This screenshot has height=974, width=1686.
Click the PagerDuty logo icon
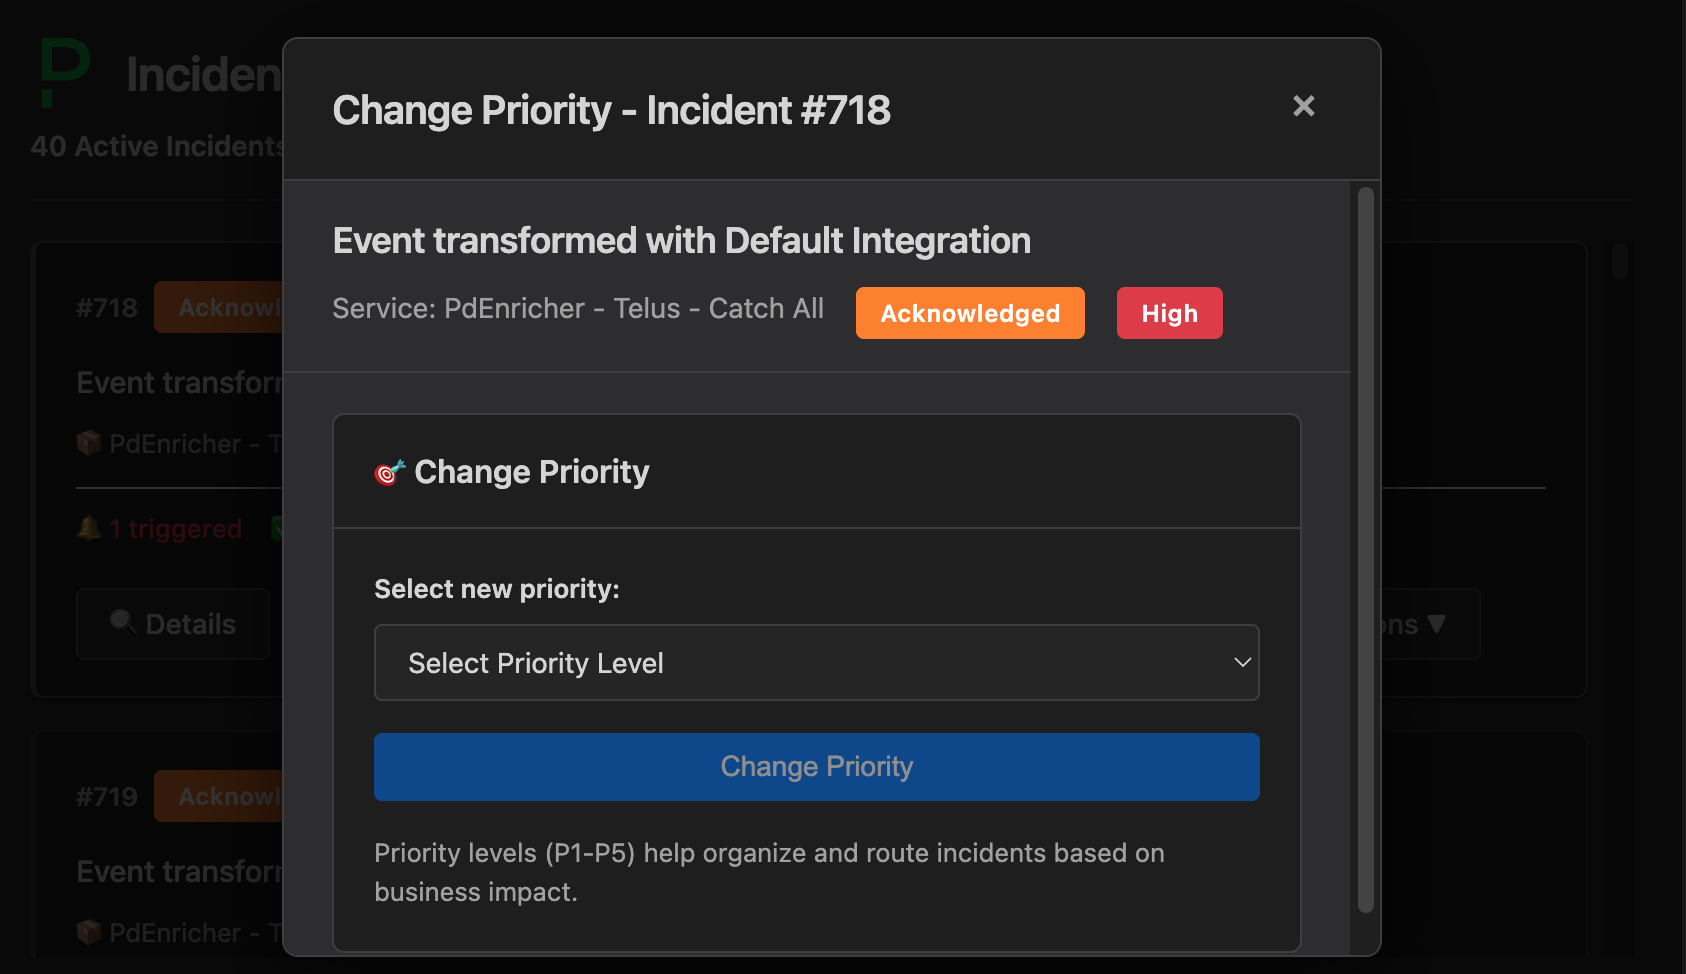pos(63,71)
